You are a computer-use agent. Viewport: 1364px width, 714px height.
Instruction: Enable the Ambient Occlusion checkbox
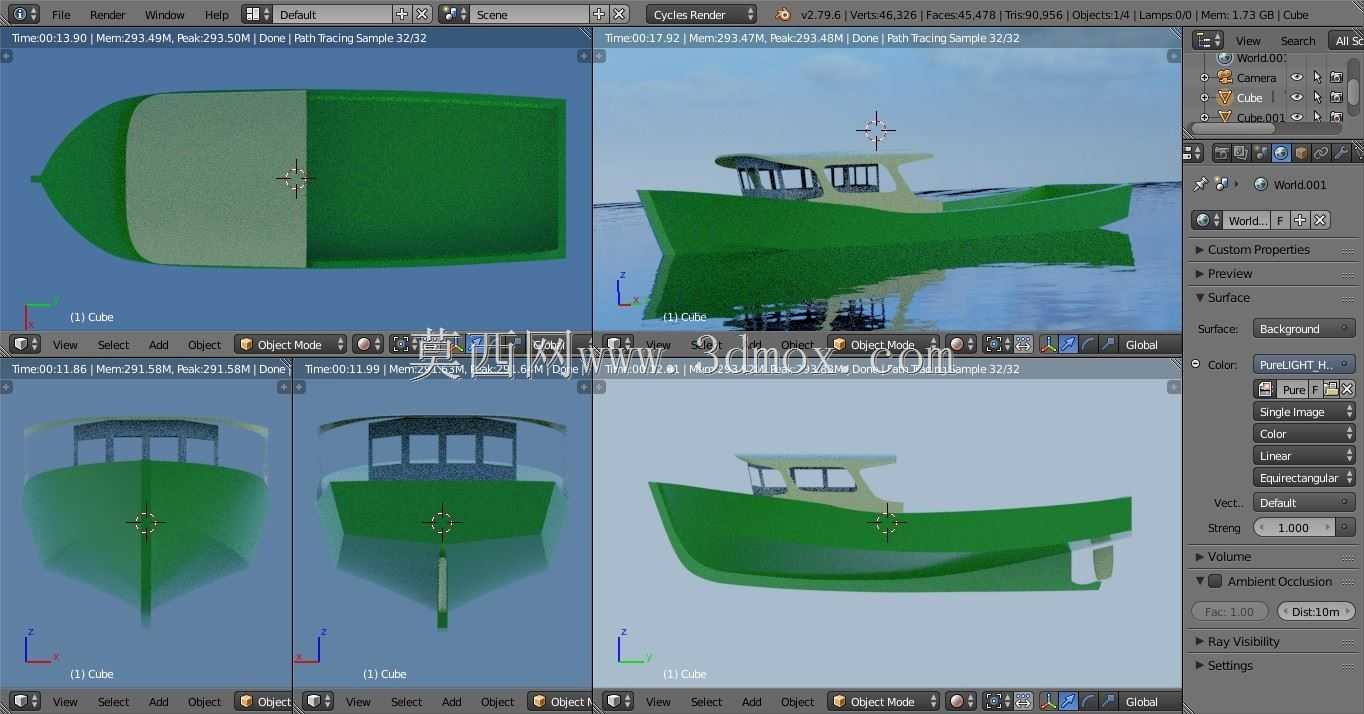coord(1215,581)
